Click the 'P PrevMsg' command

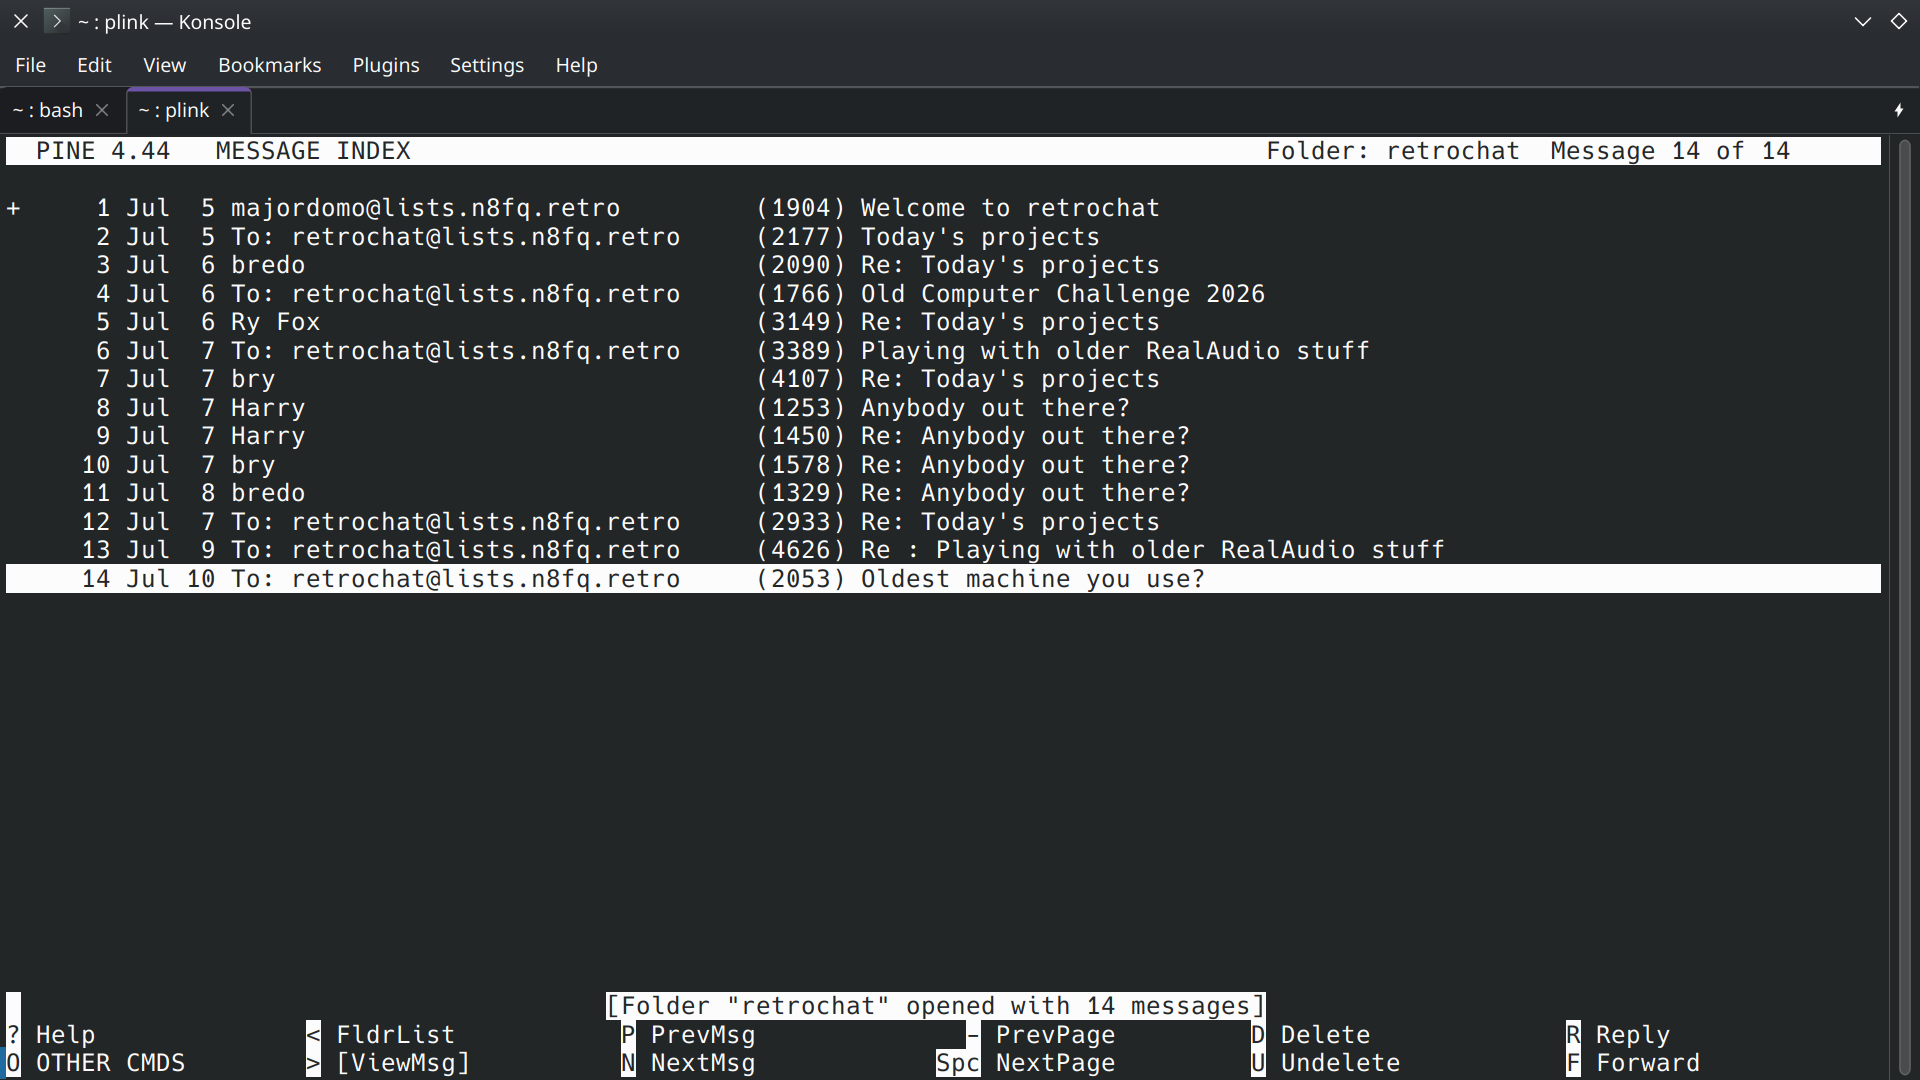[x=688, y=1035]
